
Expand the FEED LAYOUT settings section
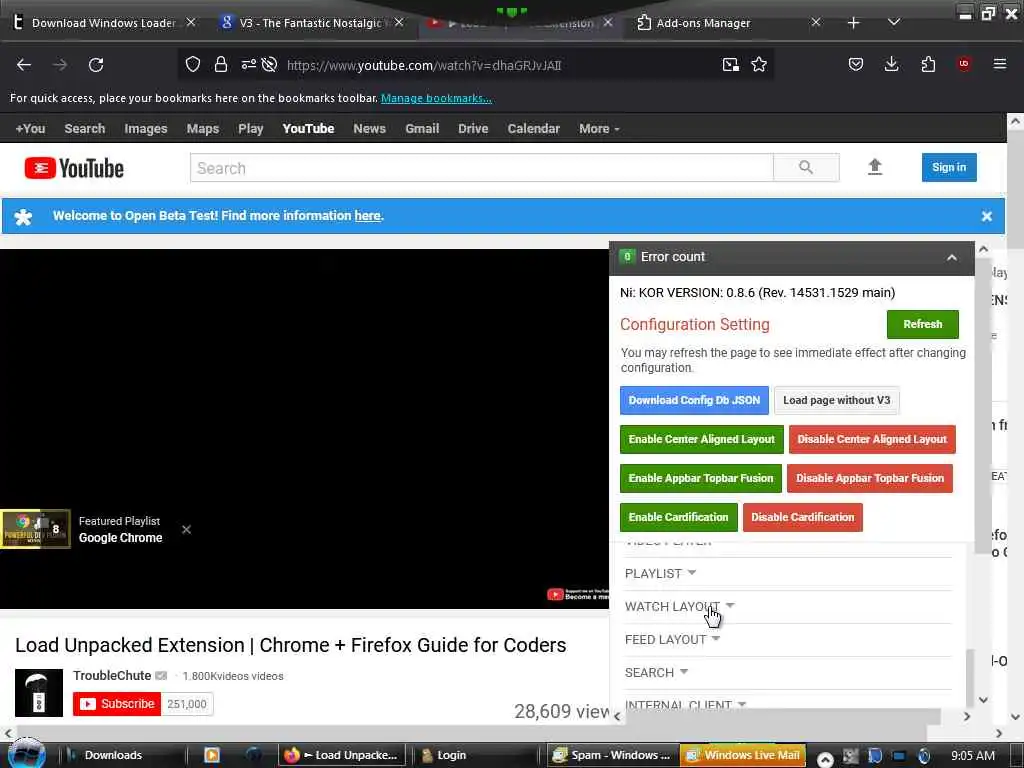[x=672, y=639]
